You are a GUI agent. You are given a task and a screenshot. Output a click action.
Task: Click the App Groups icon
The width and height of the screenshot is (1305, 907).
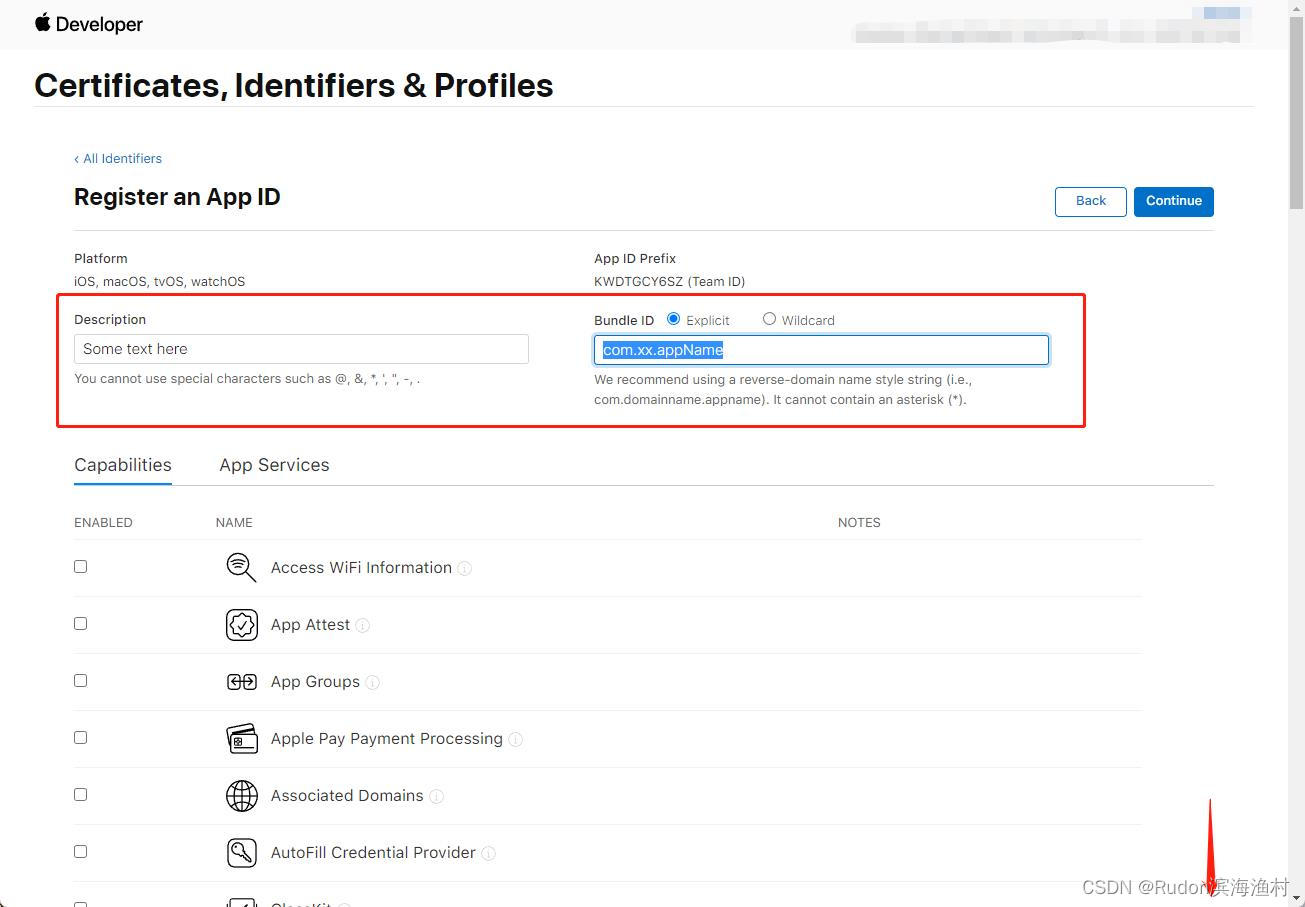pyautogui.click(x=241, y=682)
